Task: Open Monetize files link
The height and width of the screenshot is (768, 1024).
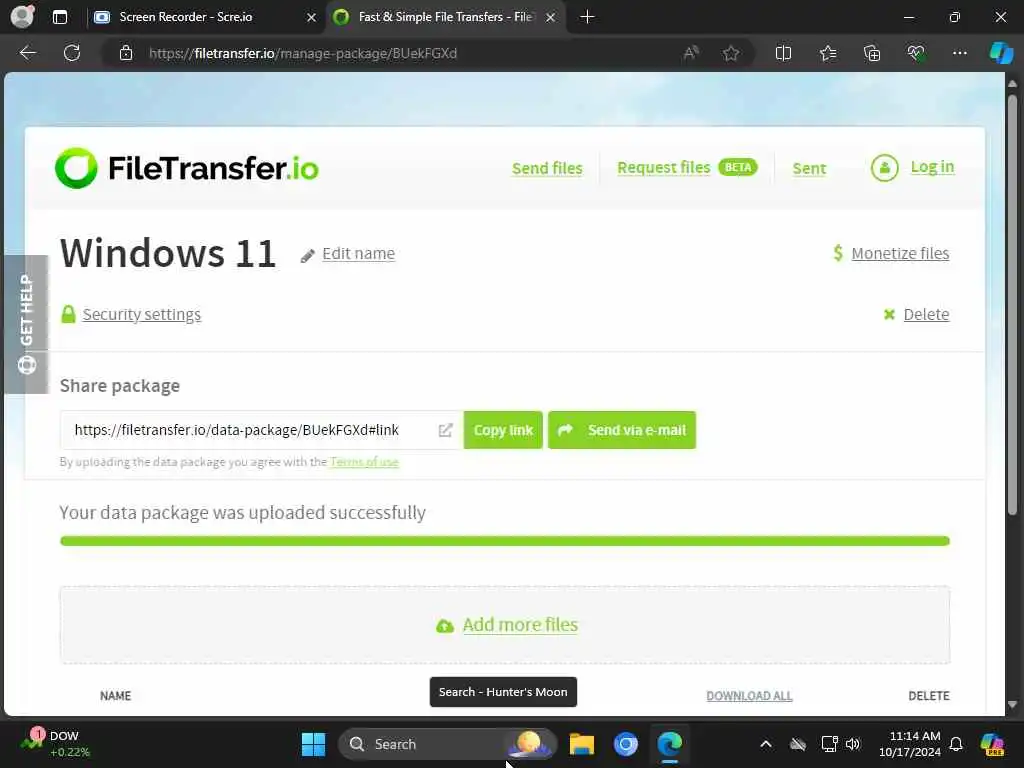Action: coord(900,253)
